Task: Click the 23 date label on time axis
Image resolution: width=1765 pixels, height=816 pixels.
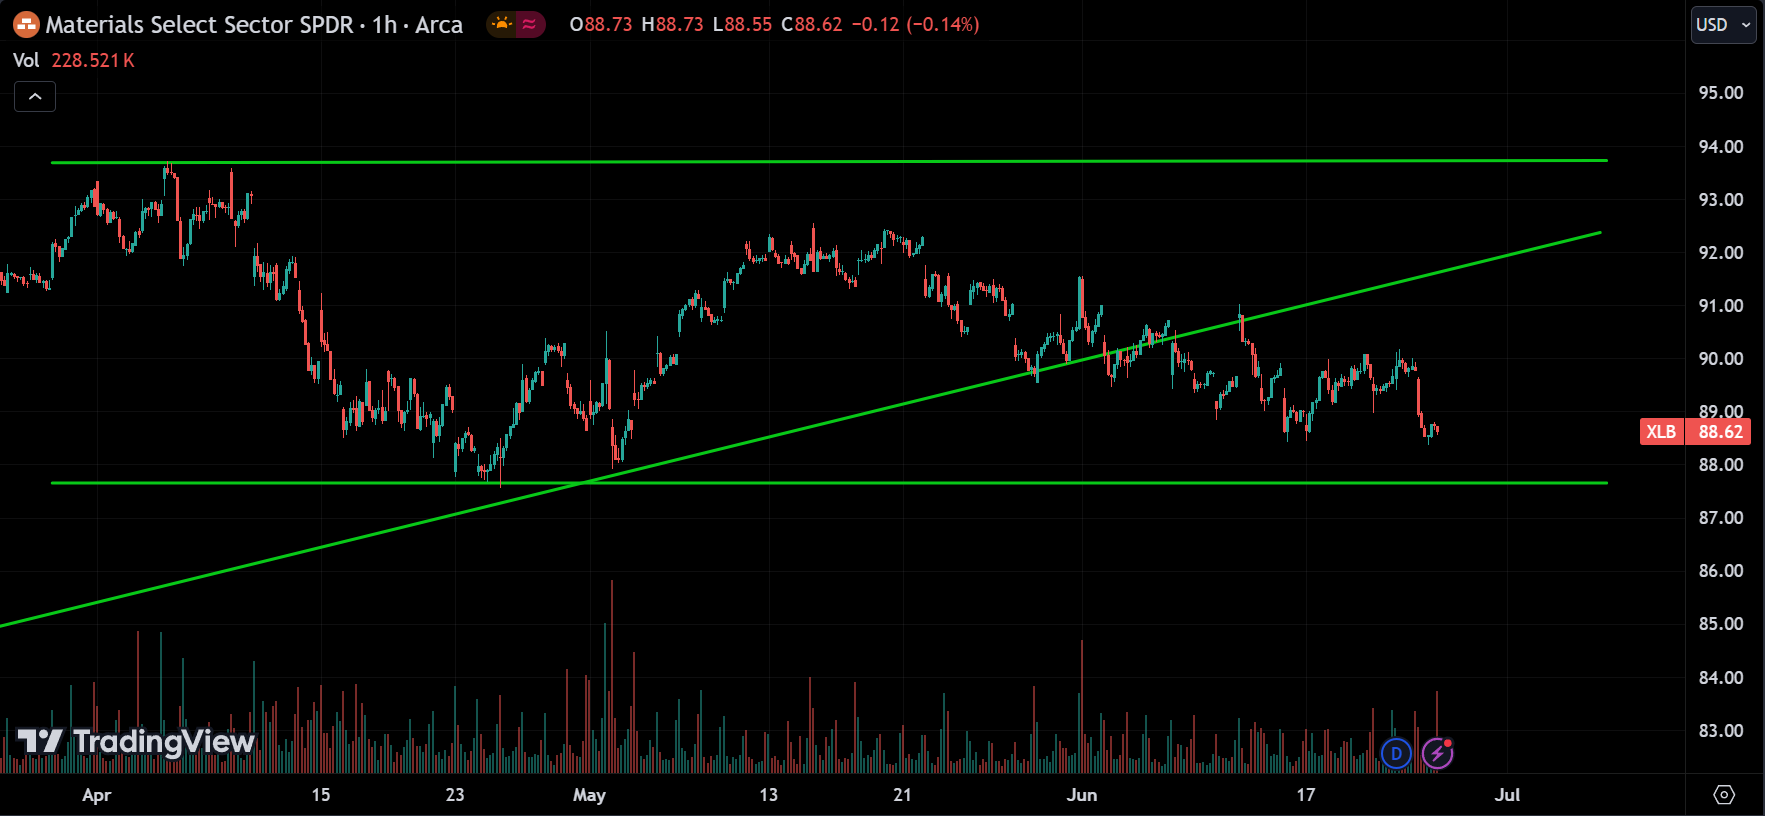Action: [455, 795]
